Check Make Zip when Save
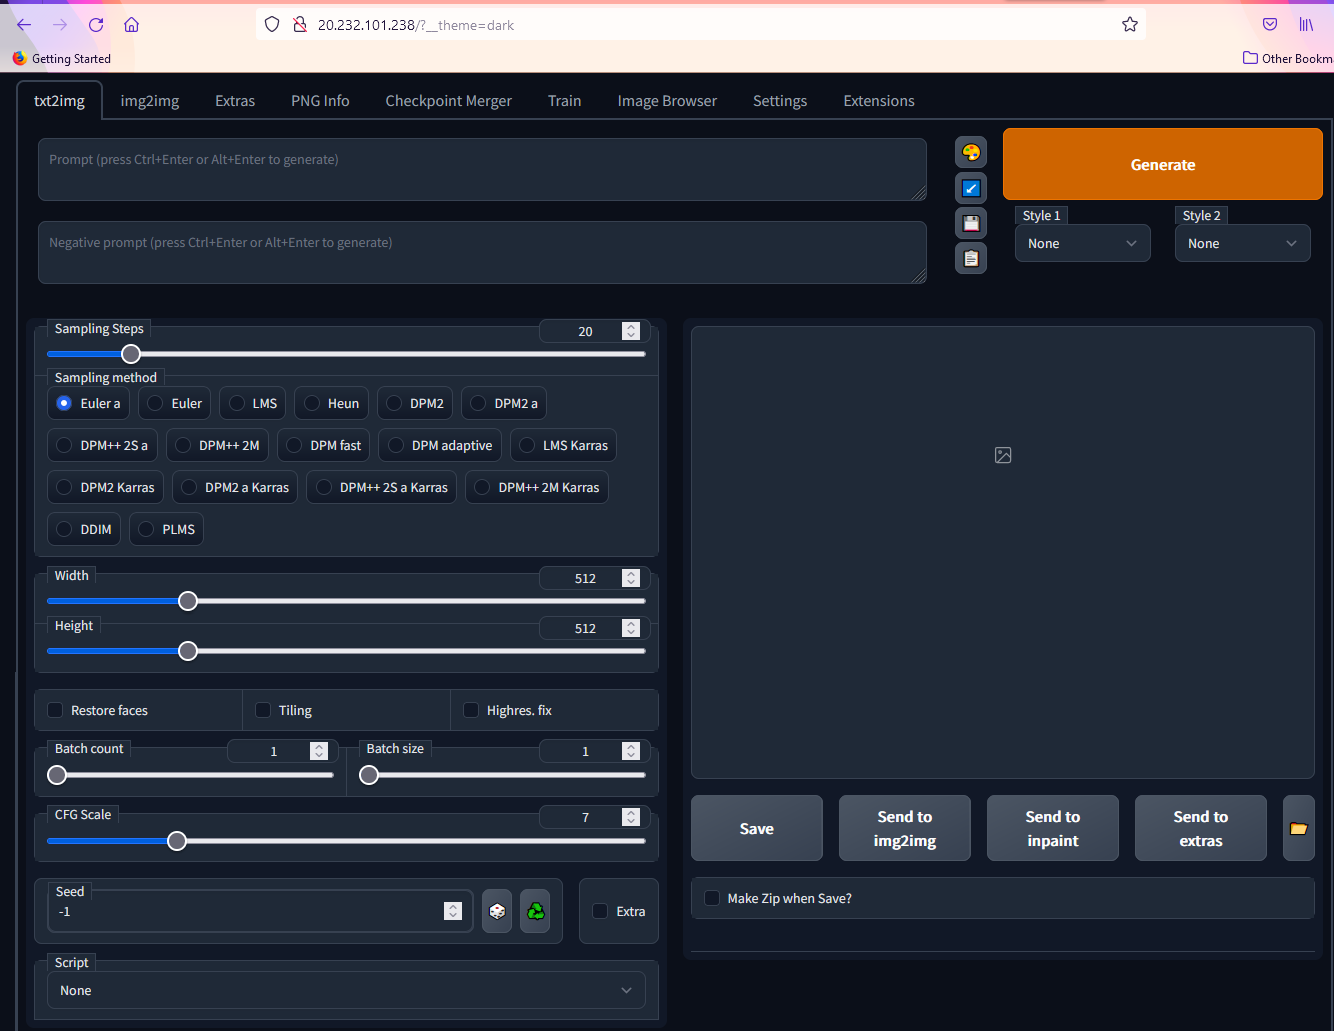The width and height of the screenshot is (1334, 1031). pyautogui.click(x=712, y=898)
